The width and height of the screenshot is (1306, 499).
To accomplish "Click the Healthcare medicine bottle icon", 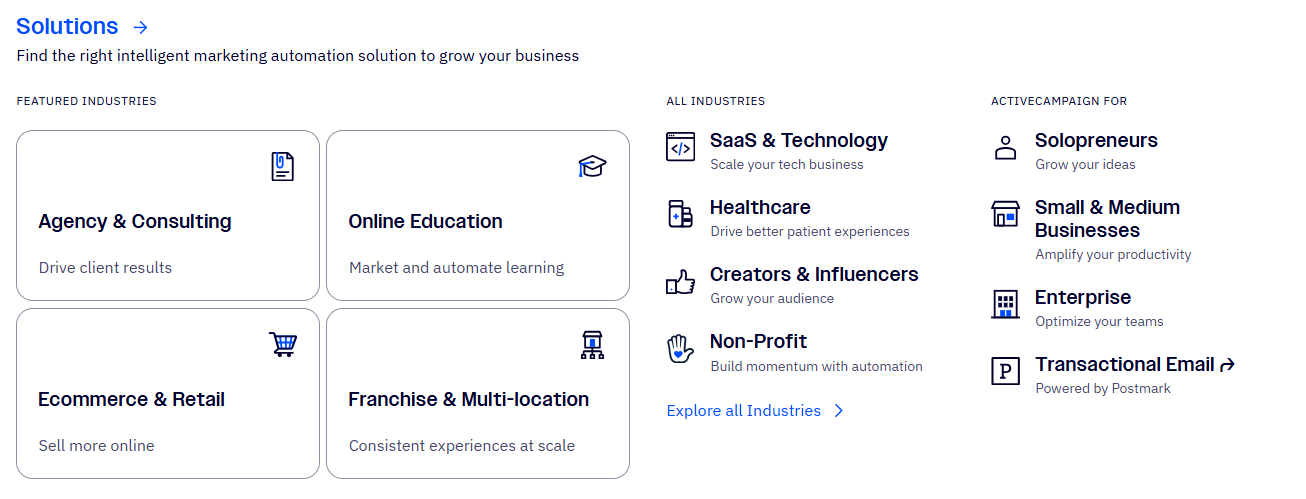I will coord(680,214).
